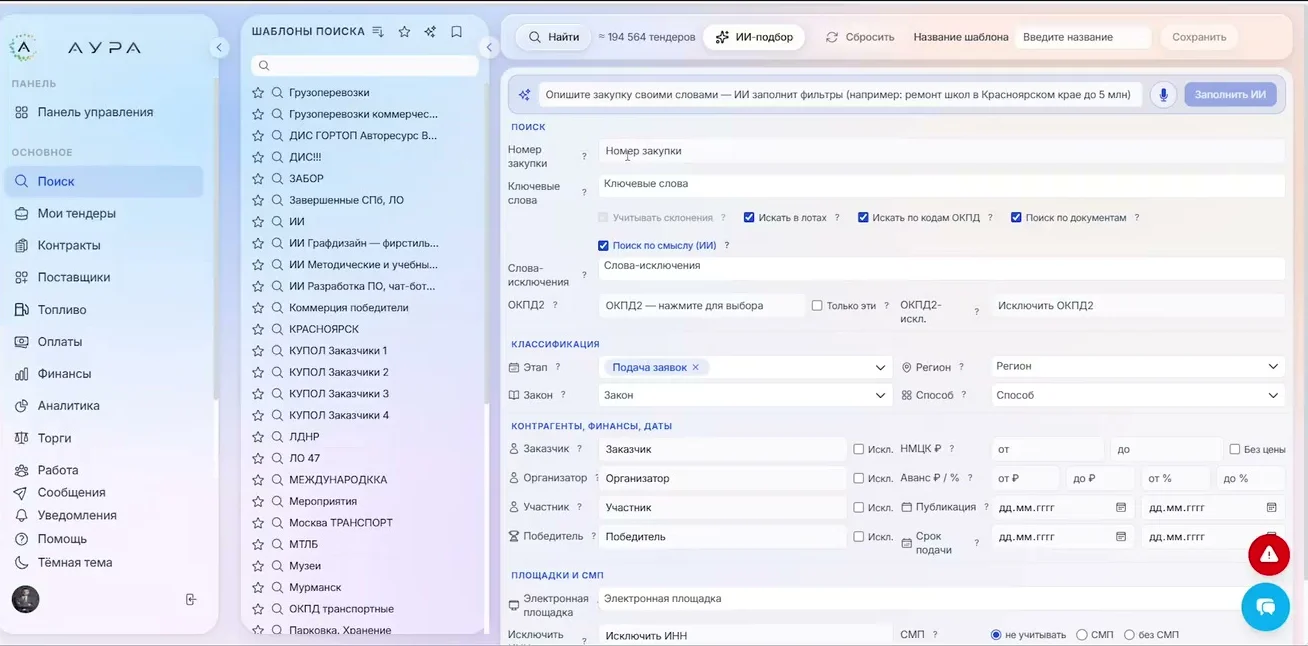Enable the Без цены checkbox
Screen dimensions: 1308x646
(x=1235, y=449)
